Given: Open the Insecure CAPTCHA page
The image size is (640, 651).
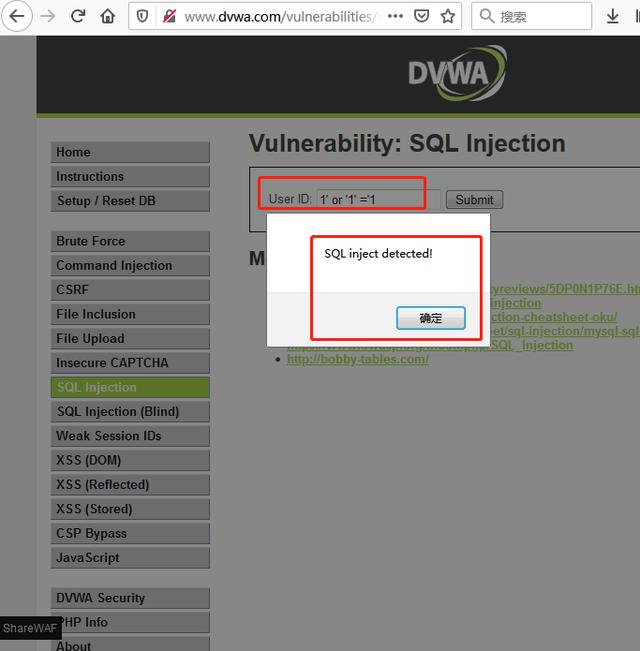Looking at the screenshot, I should (130, 363).
